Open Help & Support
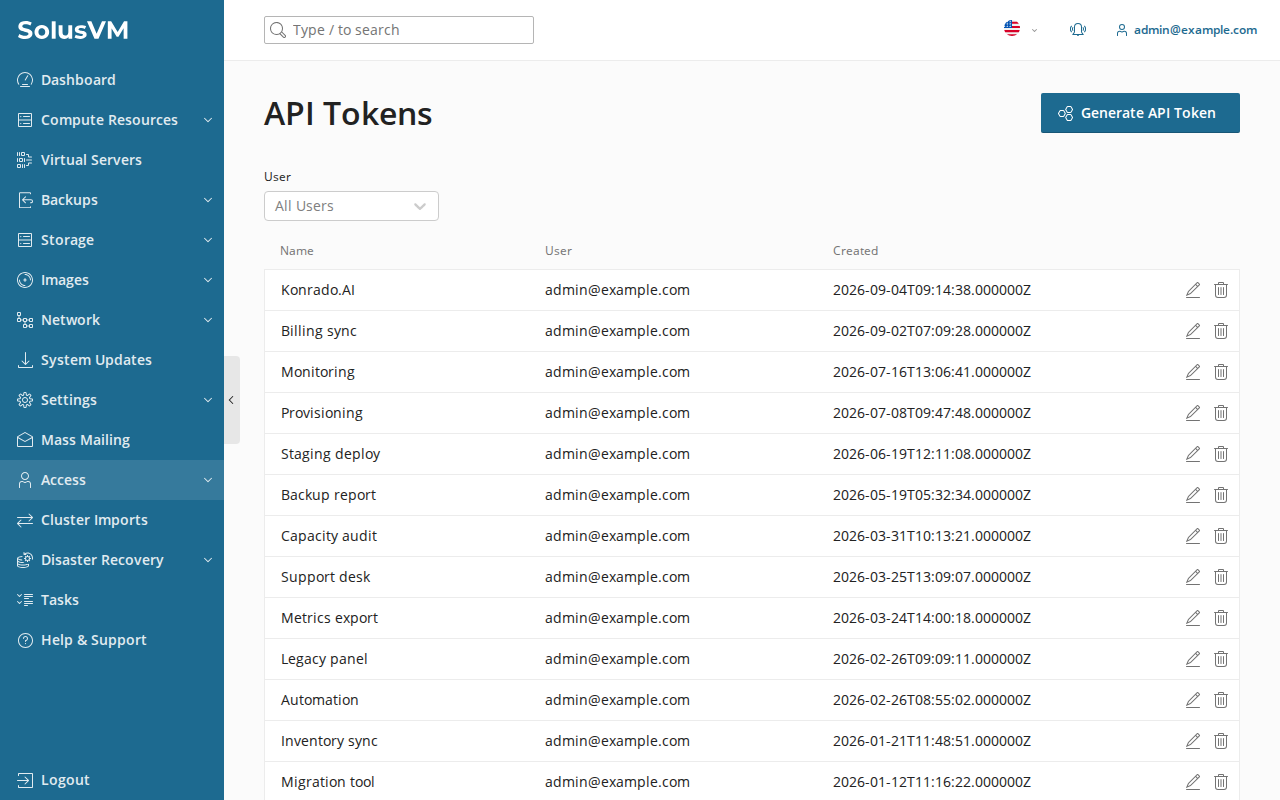This screenshot has height=800, width=1280. [x=112, y=640]
